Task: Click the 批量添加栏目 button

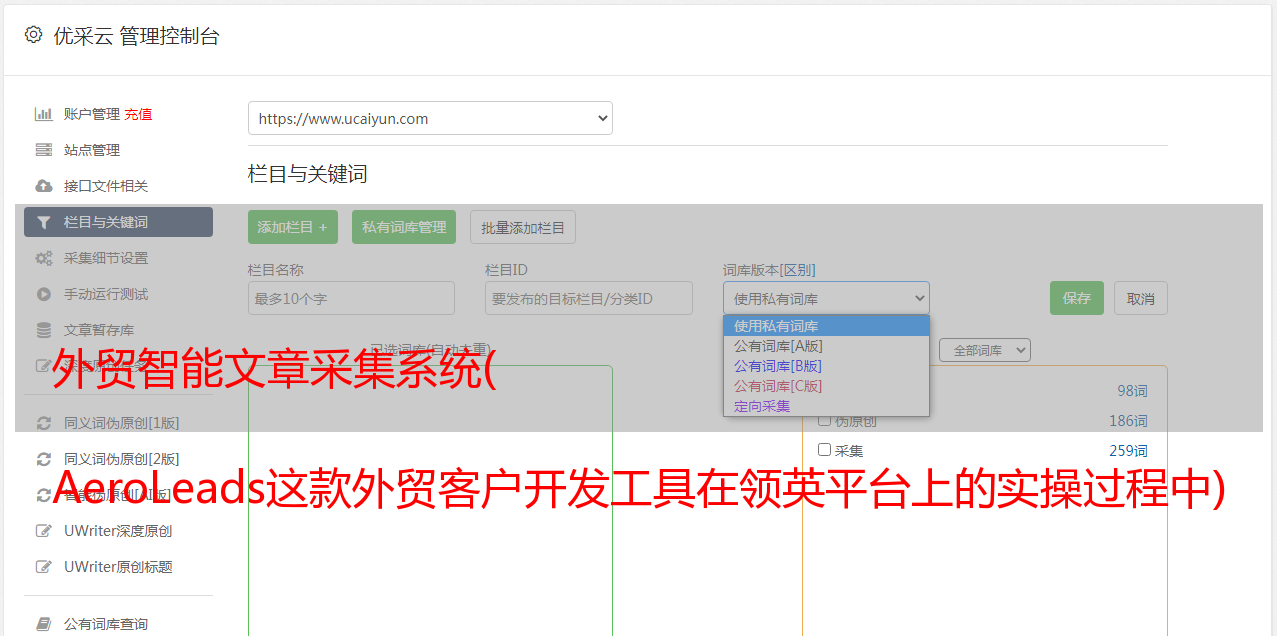Action: 523,227
